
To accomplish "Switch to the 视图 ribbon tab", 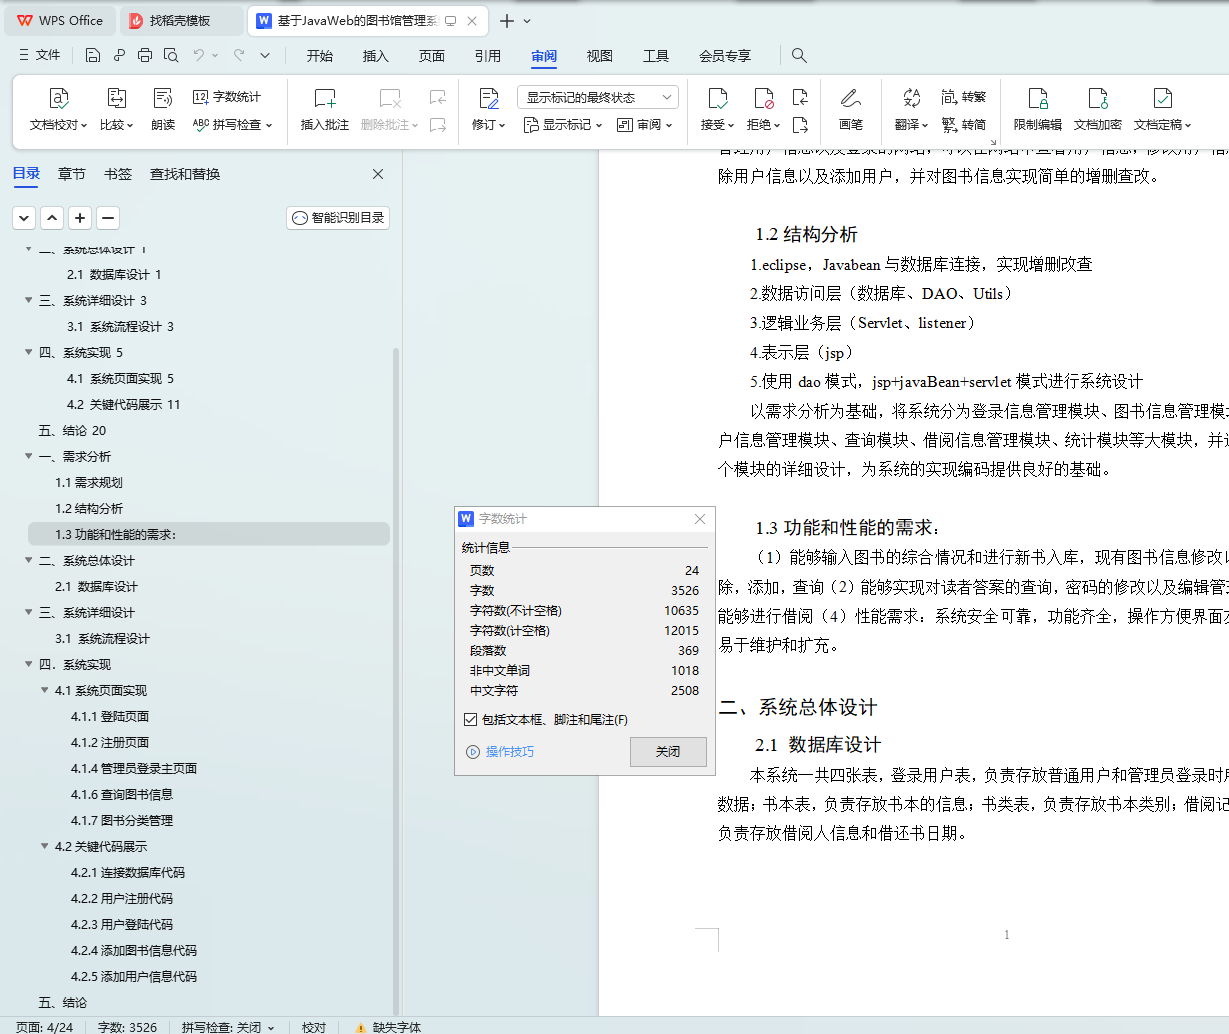I will point(600,56).
